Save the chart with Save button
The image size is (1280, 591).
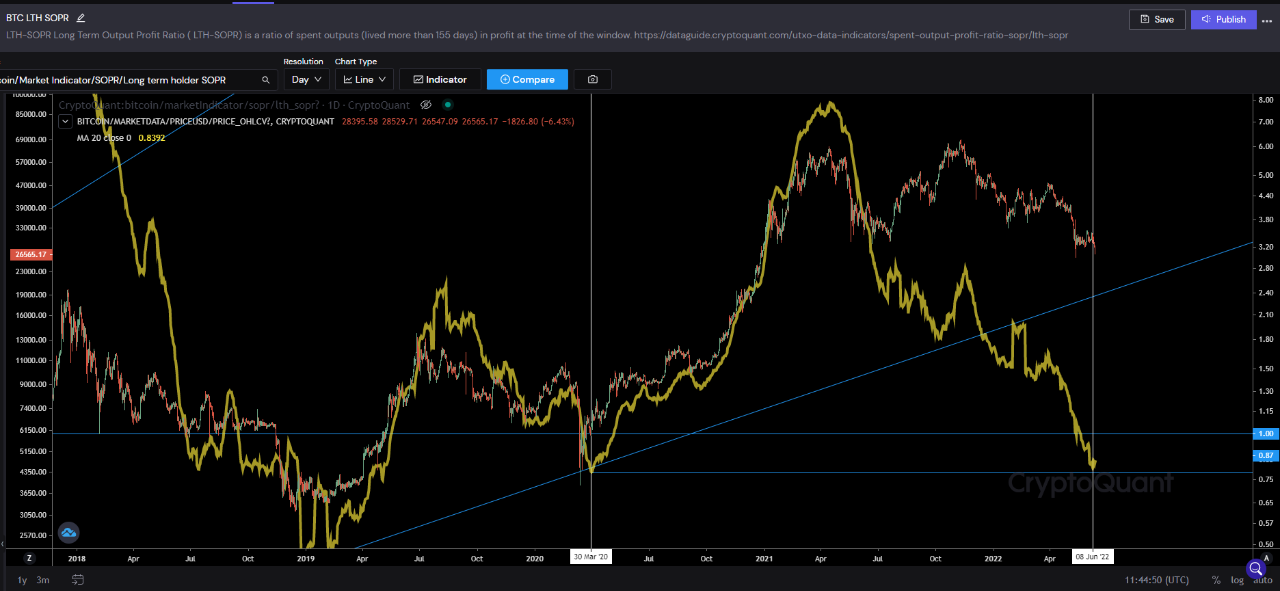[x=1157, y=19]
